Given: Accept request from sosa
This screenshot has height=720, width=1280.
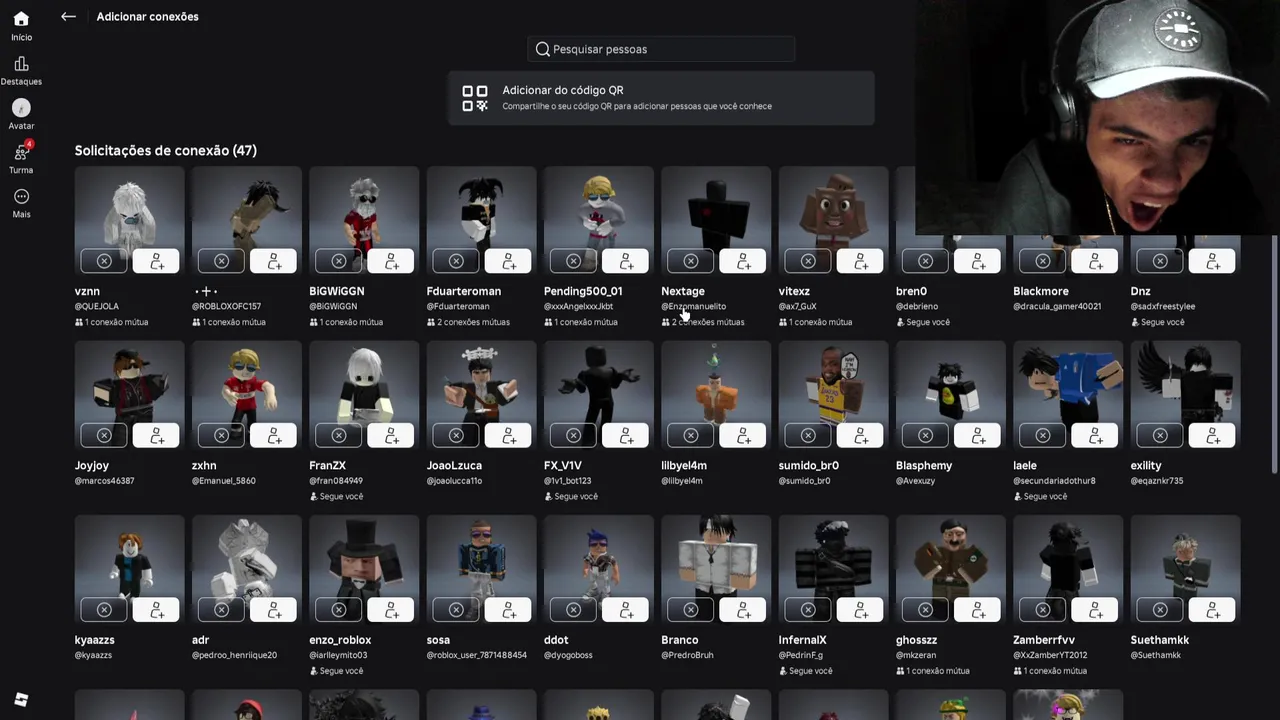Looking at the screenshot, I should click(509, 609).
